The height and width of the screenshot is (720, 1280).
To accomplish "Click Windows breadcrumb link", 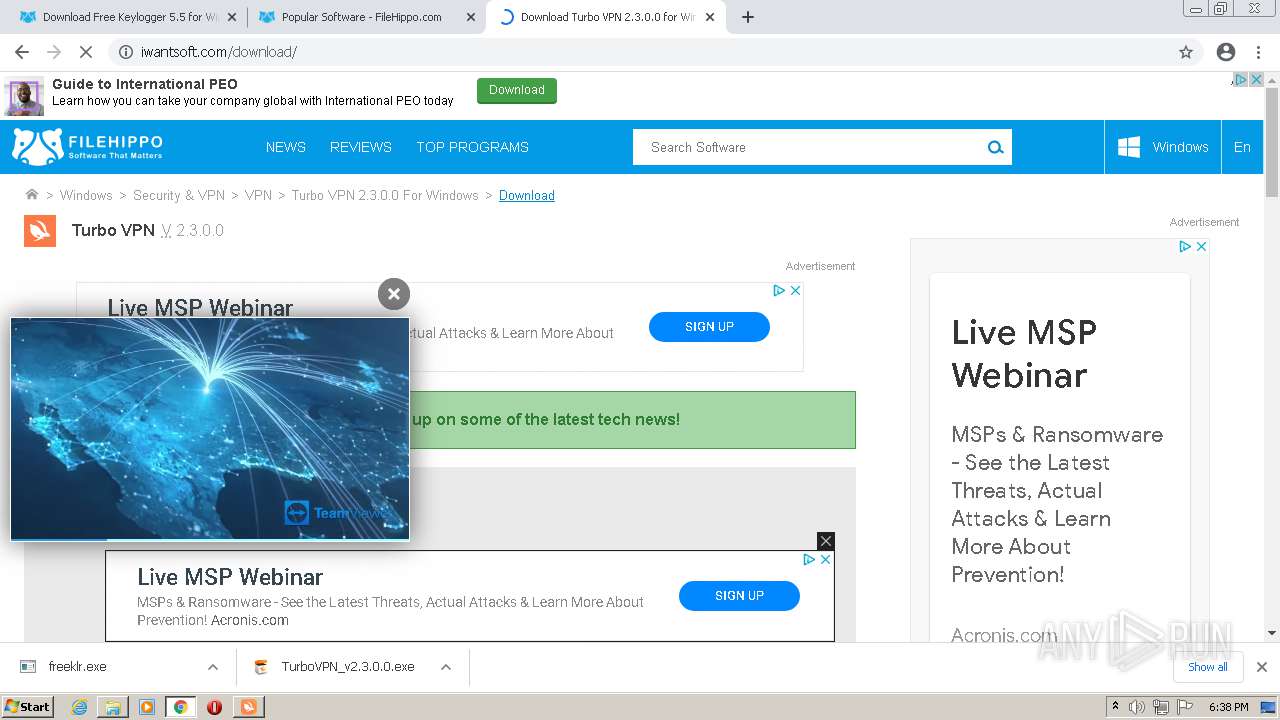I will tap(86, 195).
